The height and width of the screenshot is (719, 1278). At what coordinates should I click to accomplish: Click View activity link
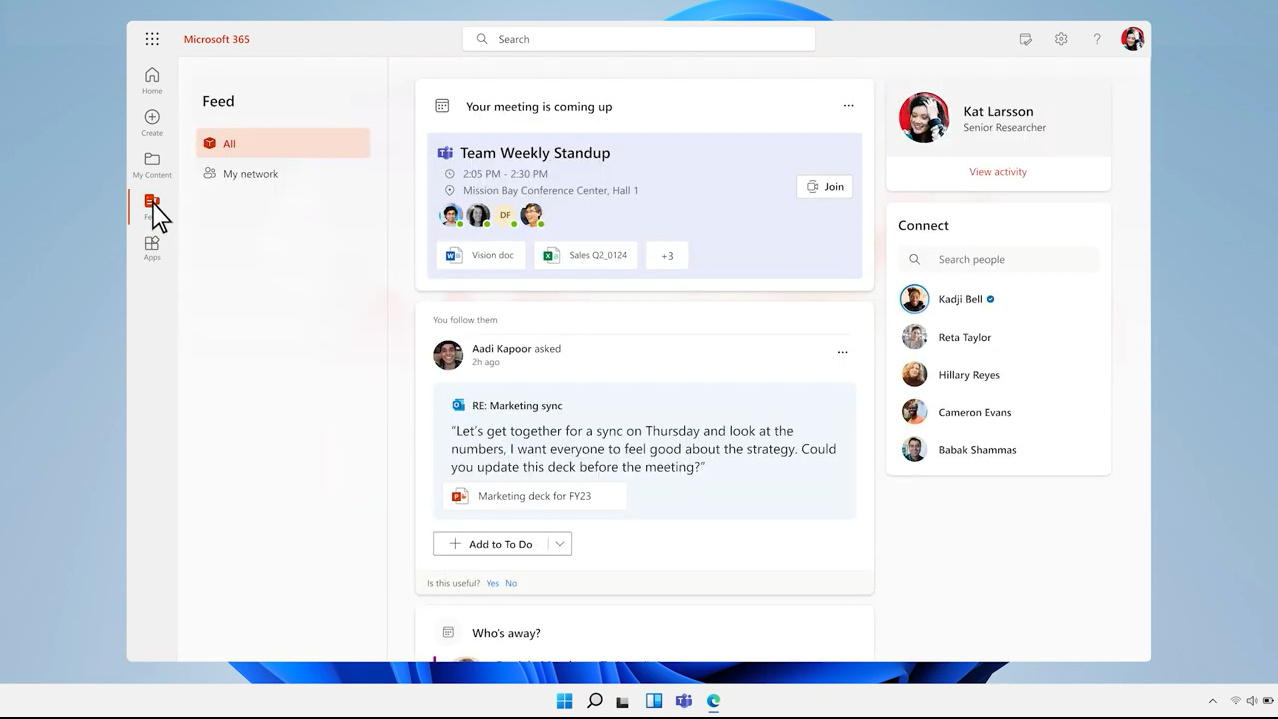[998, 172]
